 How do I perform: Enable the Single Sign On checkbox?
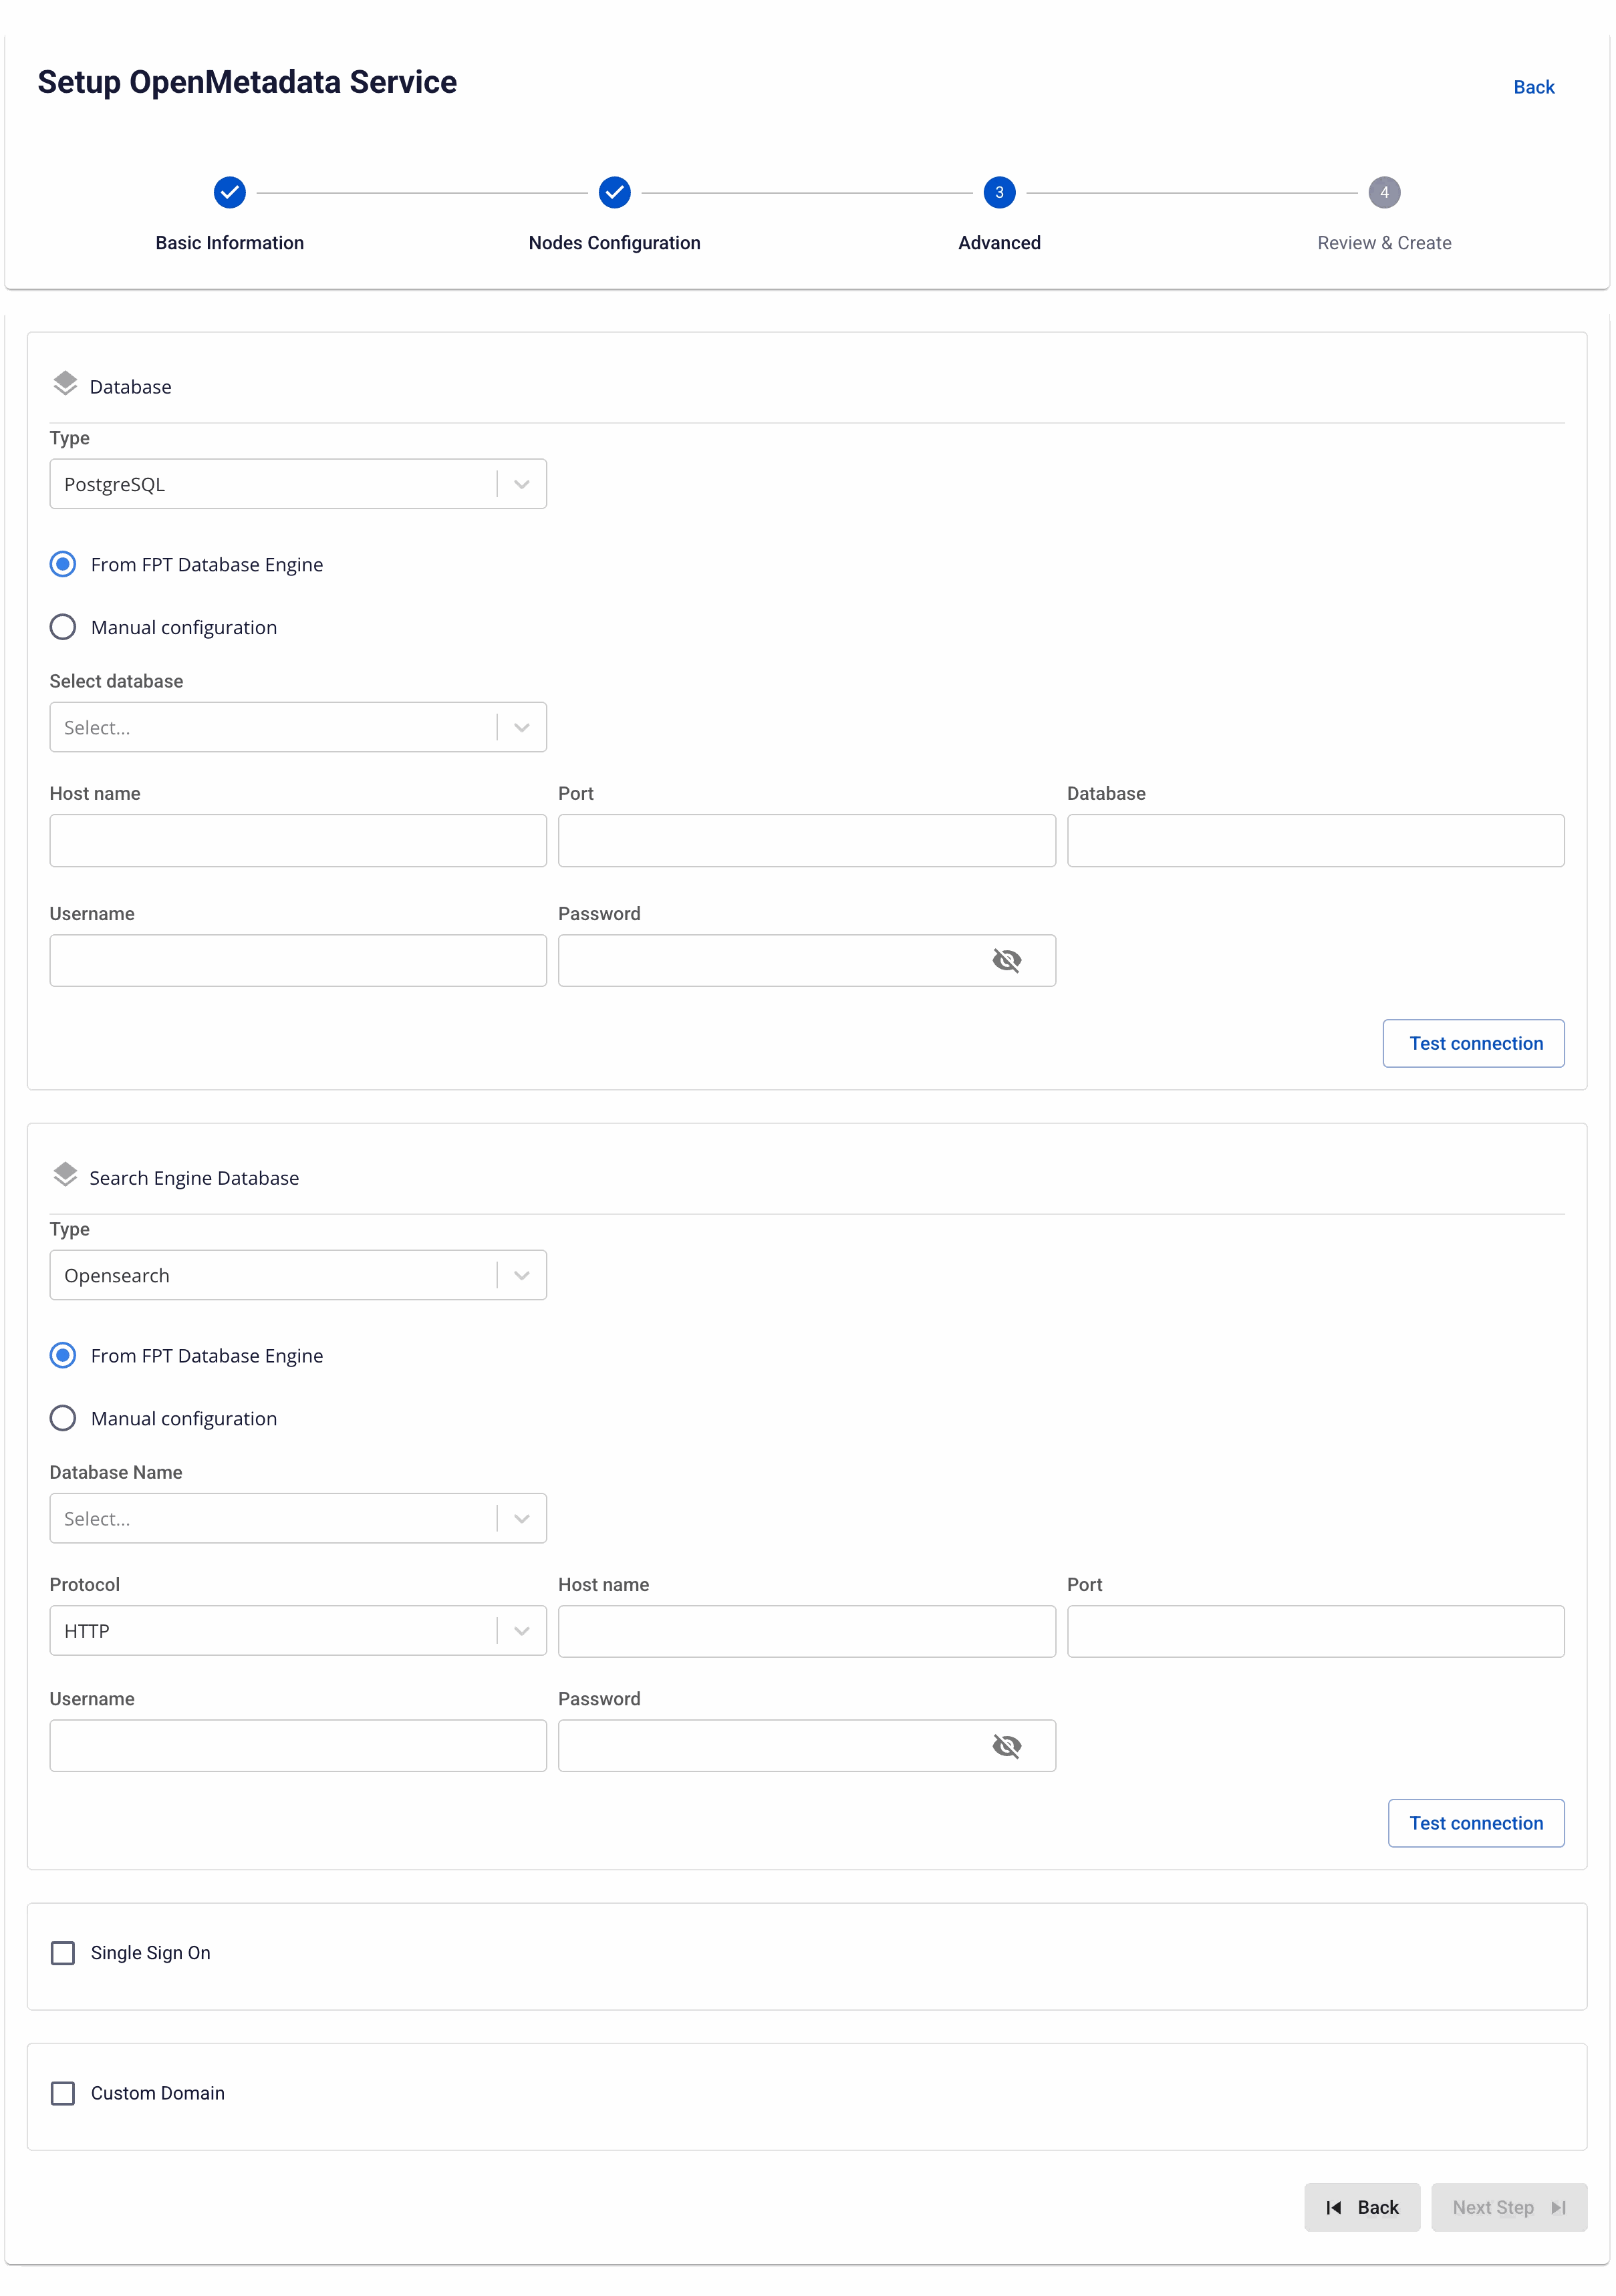pyautogui.click(x=63, y=1953)
